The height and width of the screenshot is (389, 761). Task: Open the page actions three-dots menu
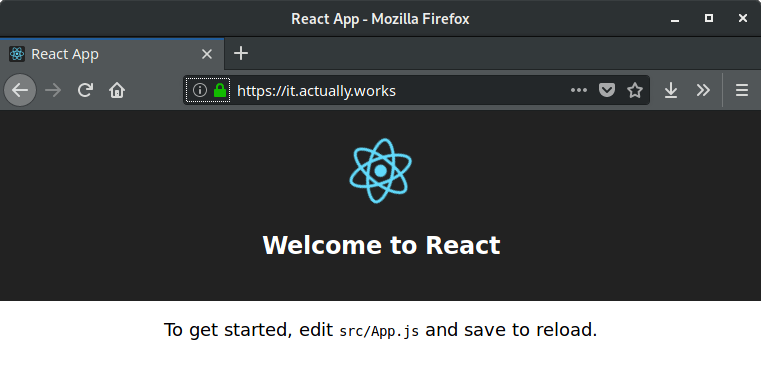[579, 90]
